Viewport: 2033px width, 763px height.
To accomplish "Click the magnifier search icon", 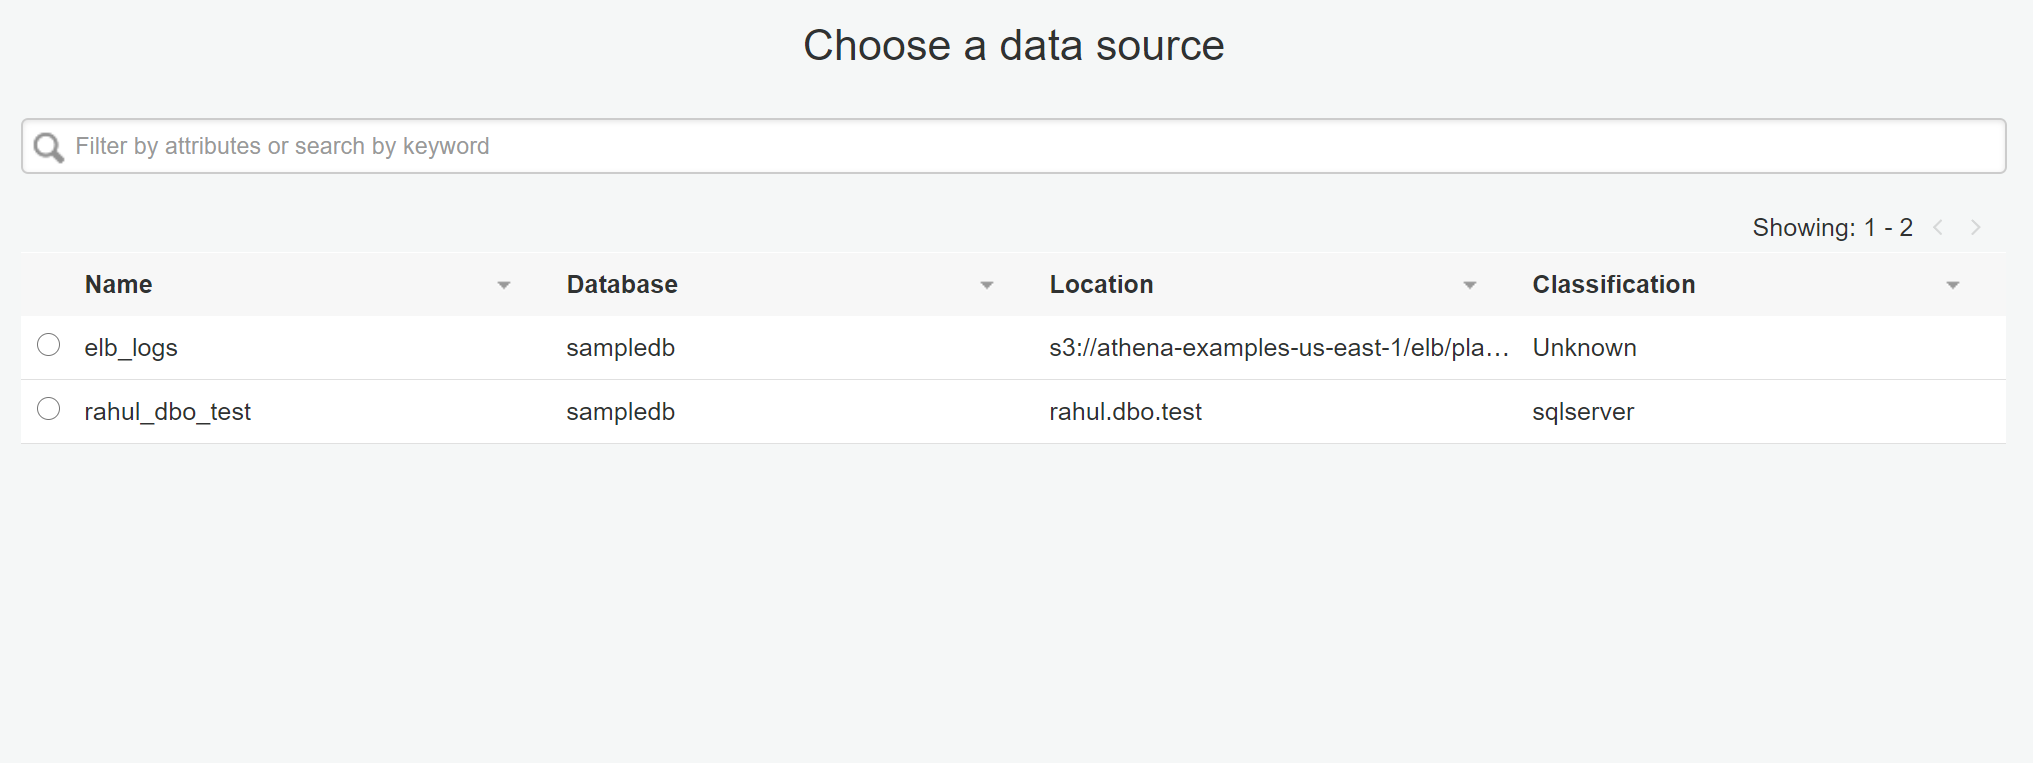I will [x=48, y=148].
